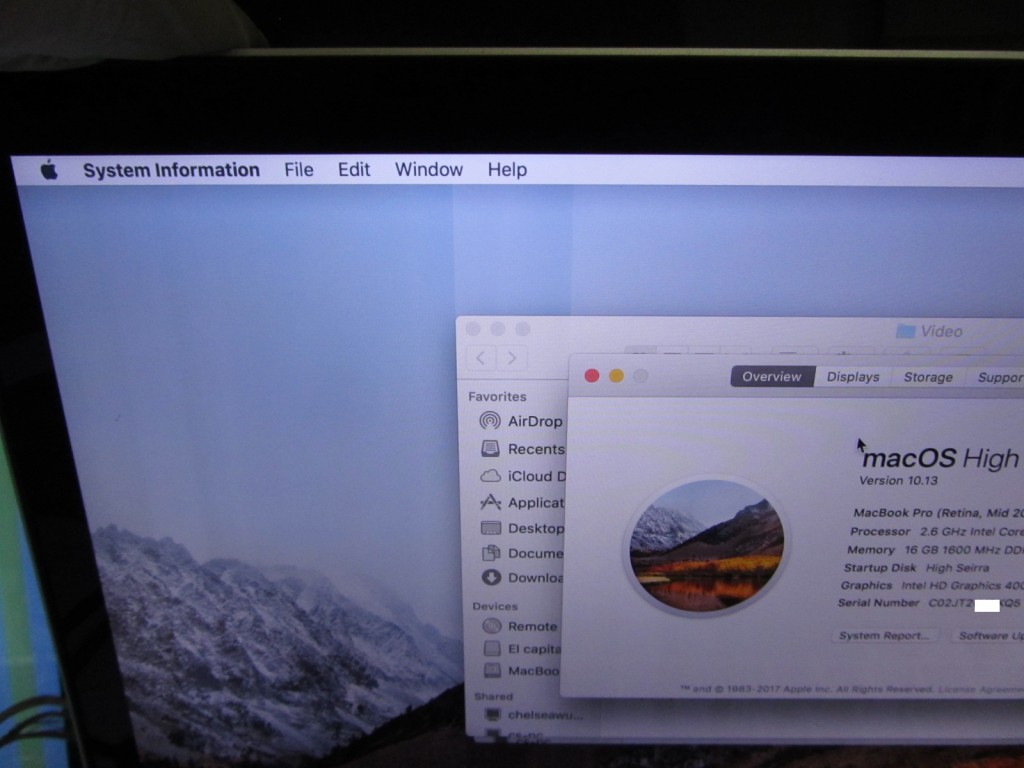Switch to the Displays tab

pyautogui.click(x=853, y=377)
